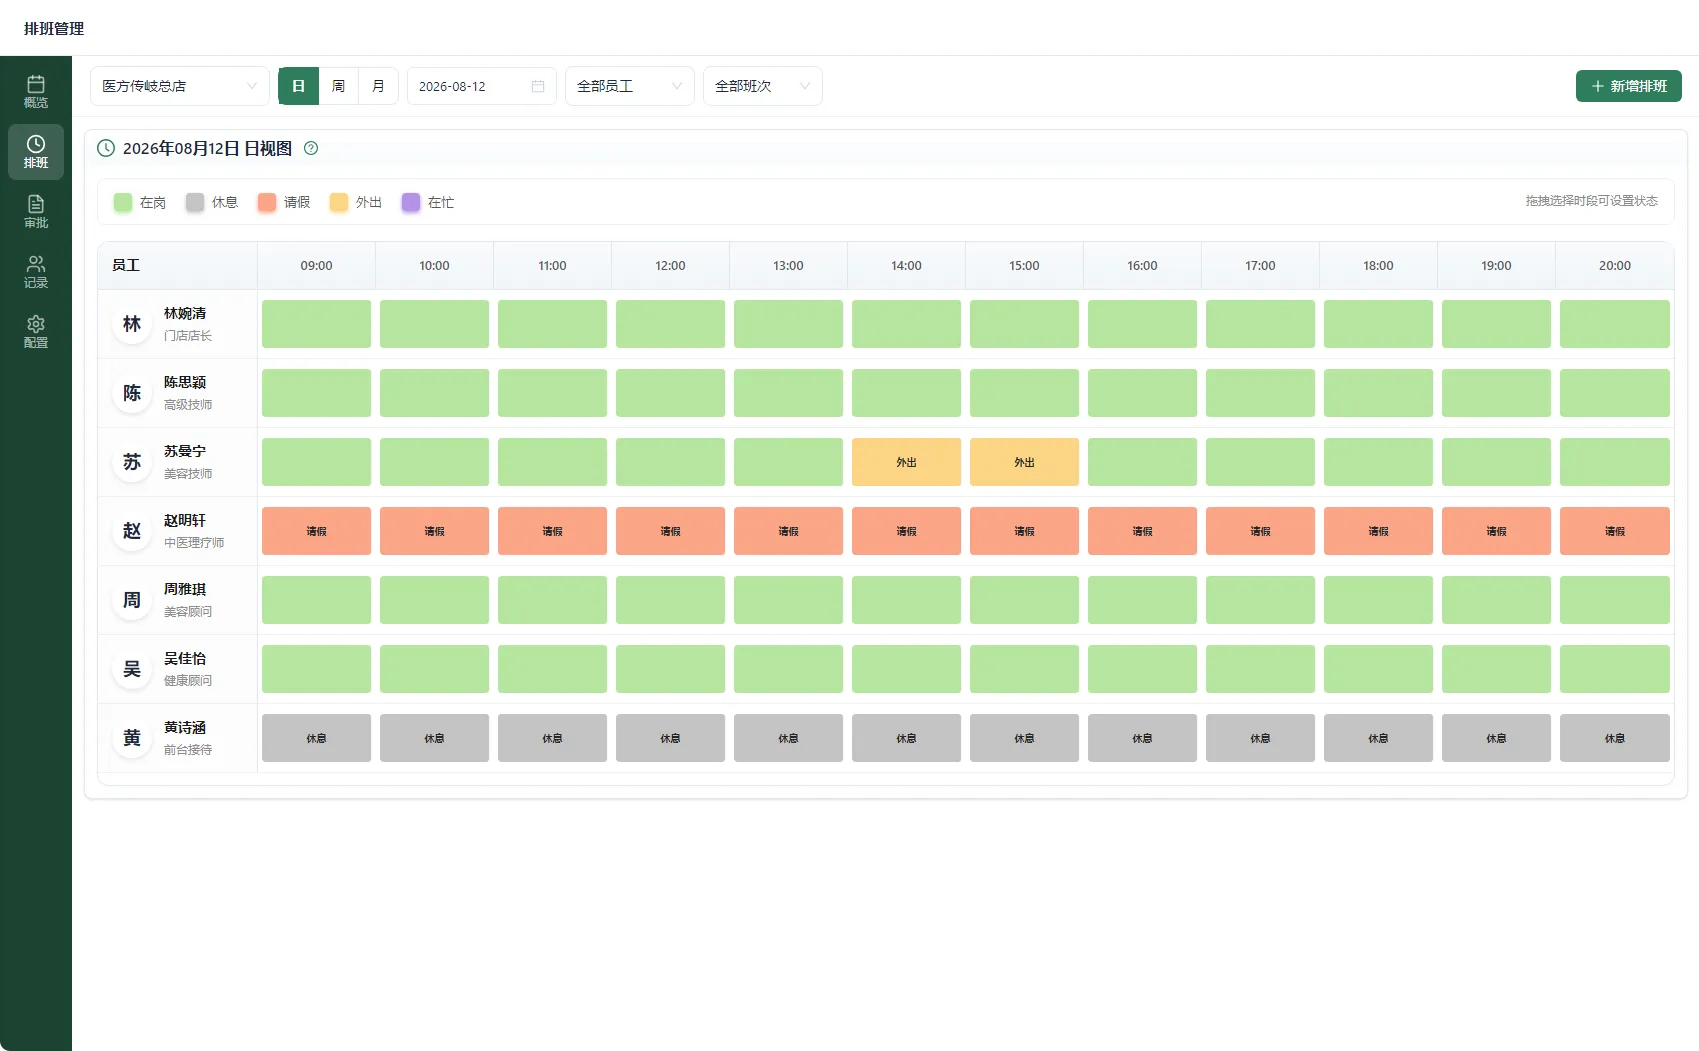Click the gray 休息 legend swatch
The image size is (1699, 1051).
[195, 202]
